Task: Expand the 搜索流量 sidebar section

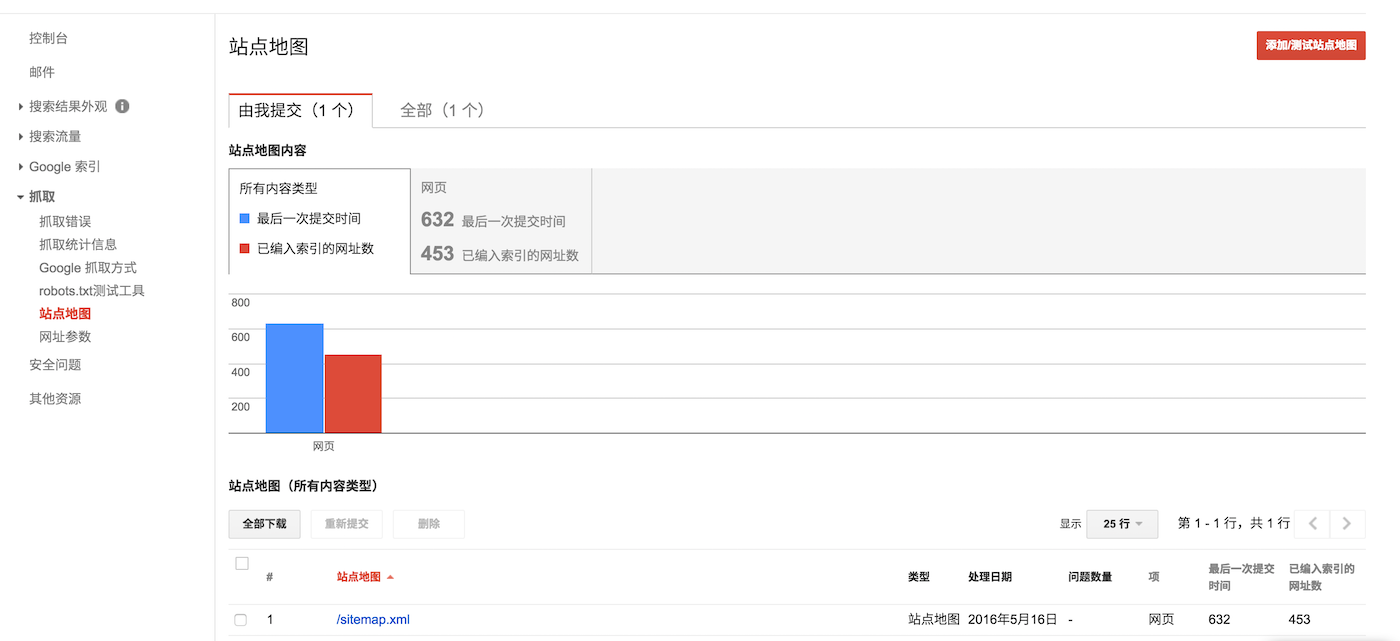Action: tap(22, 137)
